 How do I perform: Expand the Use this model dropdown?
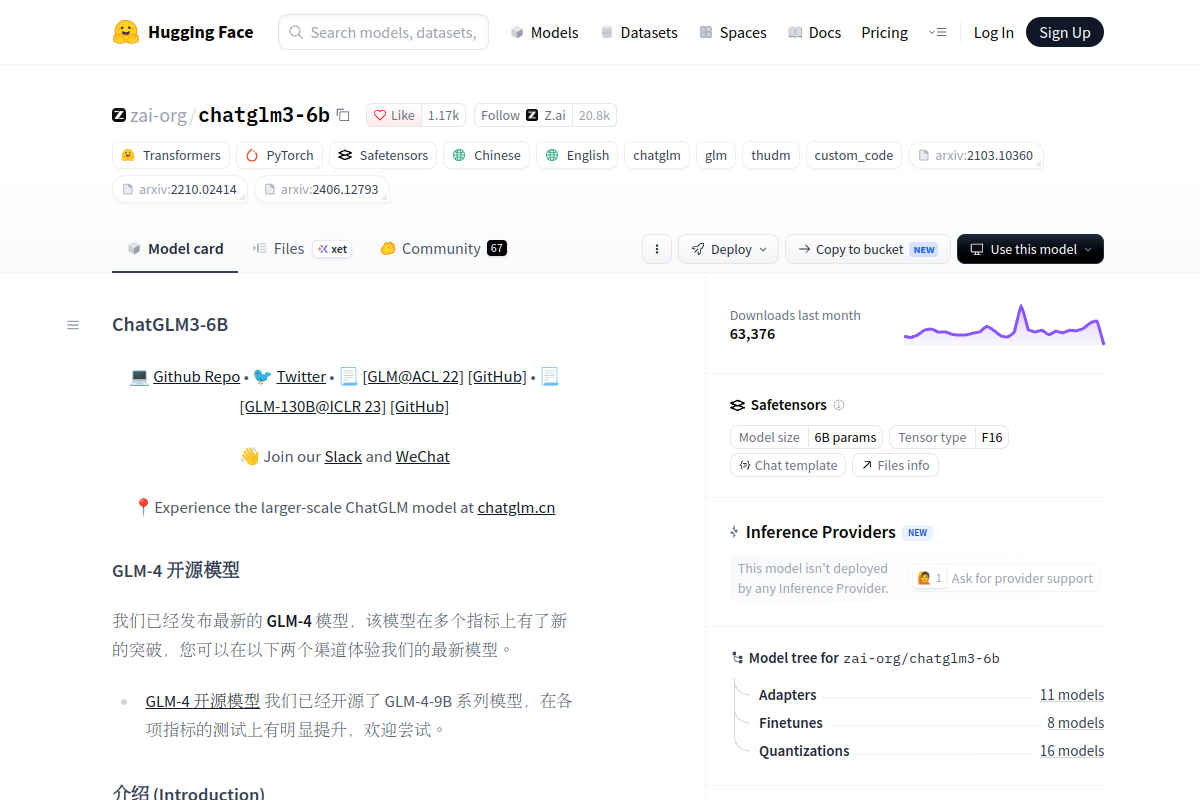click(x=1030, y=249)
